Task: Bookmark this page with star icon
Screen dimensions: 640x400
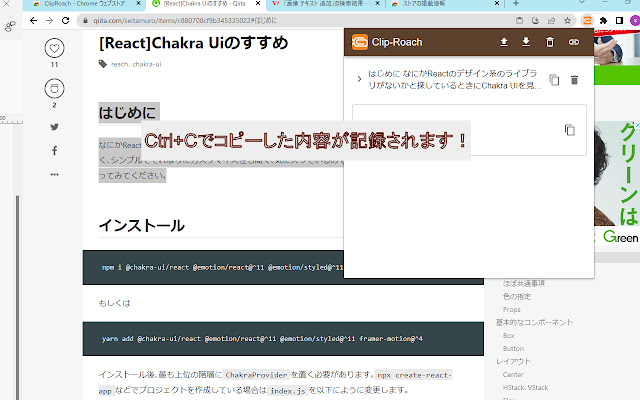Action: pyautogui.click(x=567, y=20)
